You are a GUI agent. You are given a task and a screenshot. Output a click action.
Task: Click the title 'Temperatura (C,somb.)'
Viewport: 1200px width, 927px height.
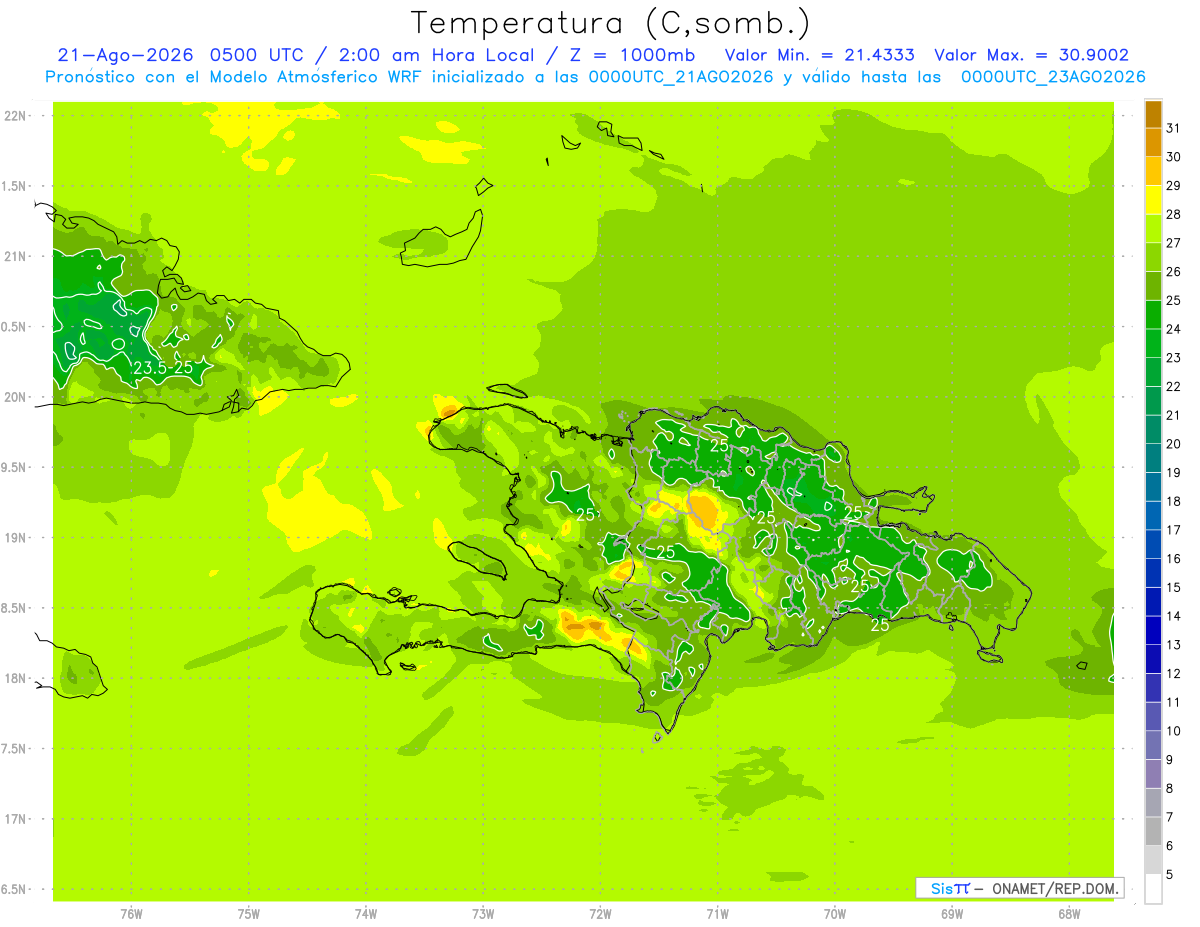tap(611, 22)
